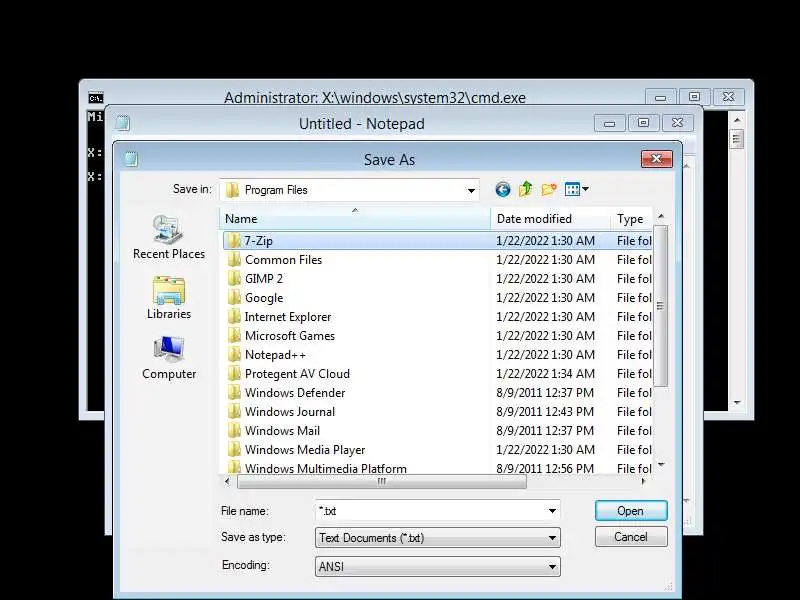Expand the File name dropdown arrow
Image resolution: width=800 pixels, height=600 pixels.
(552, 511)
